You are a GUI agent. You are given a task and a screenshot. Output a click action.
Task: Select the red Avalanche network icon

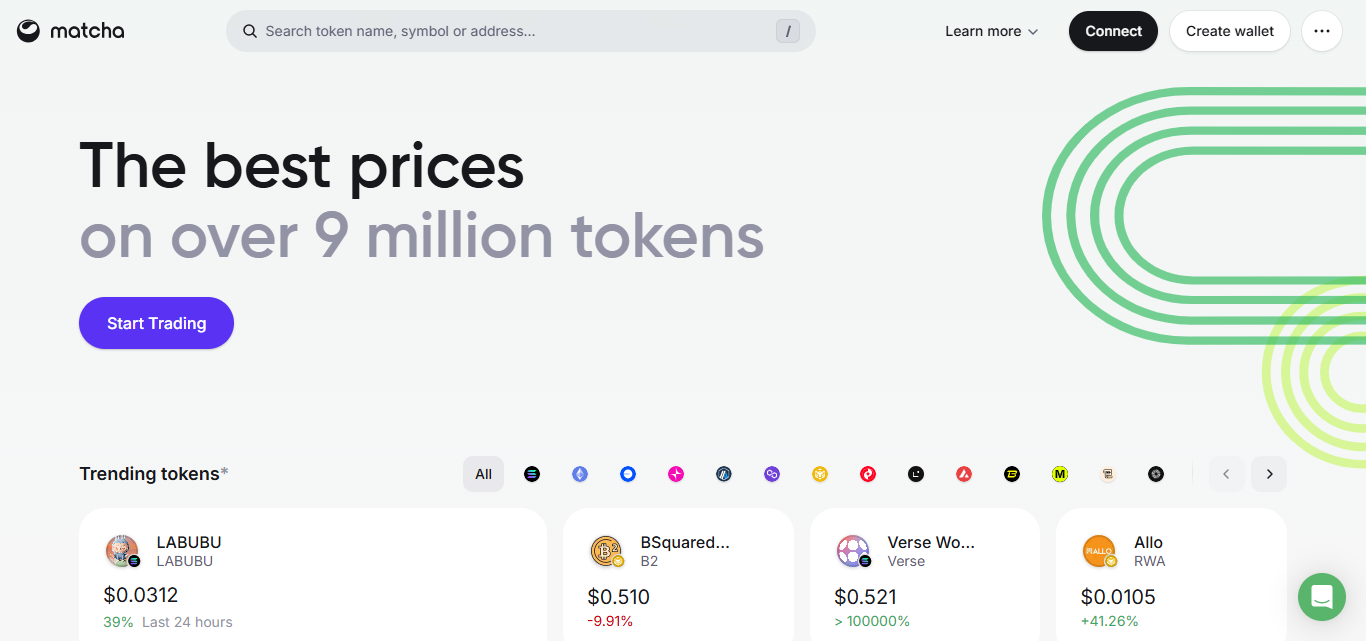(964, 474)
